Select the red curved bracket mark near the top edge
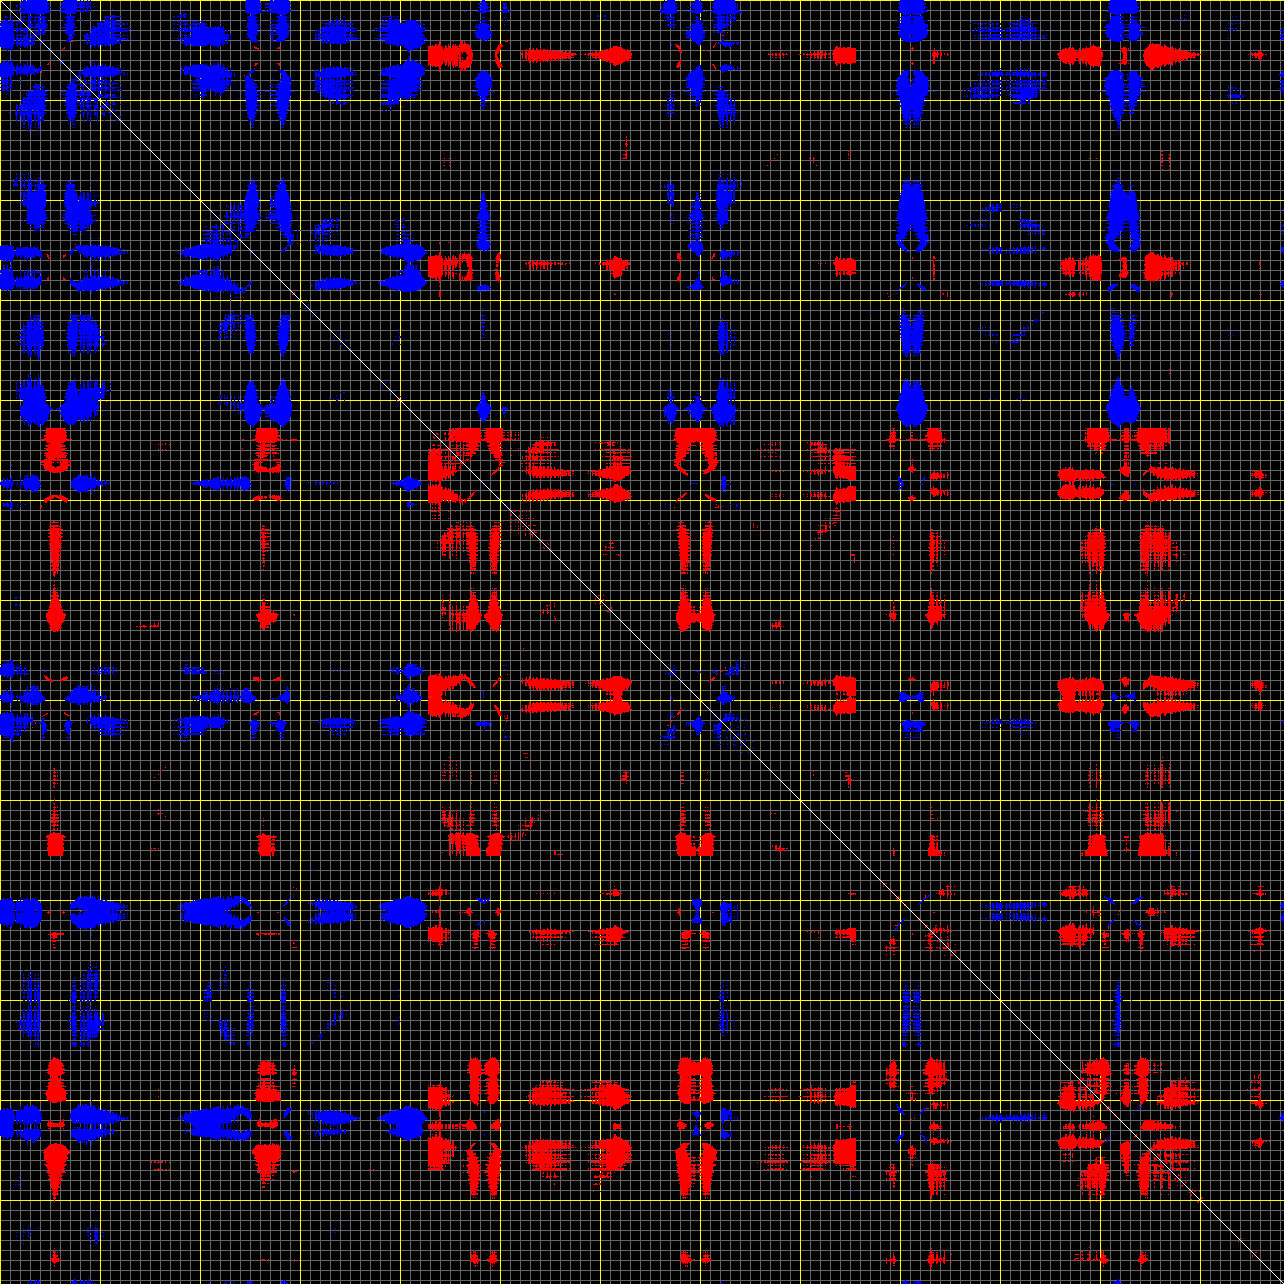The width and height of the screenshot is (1284, 1284). [499, 55]
